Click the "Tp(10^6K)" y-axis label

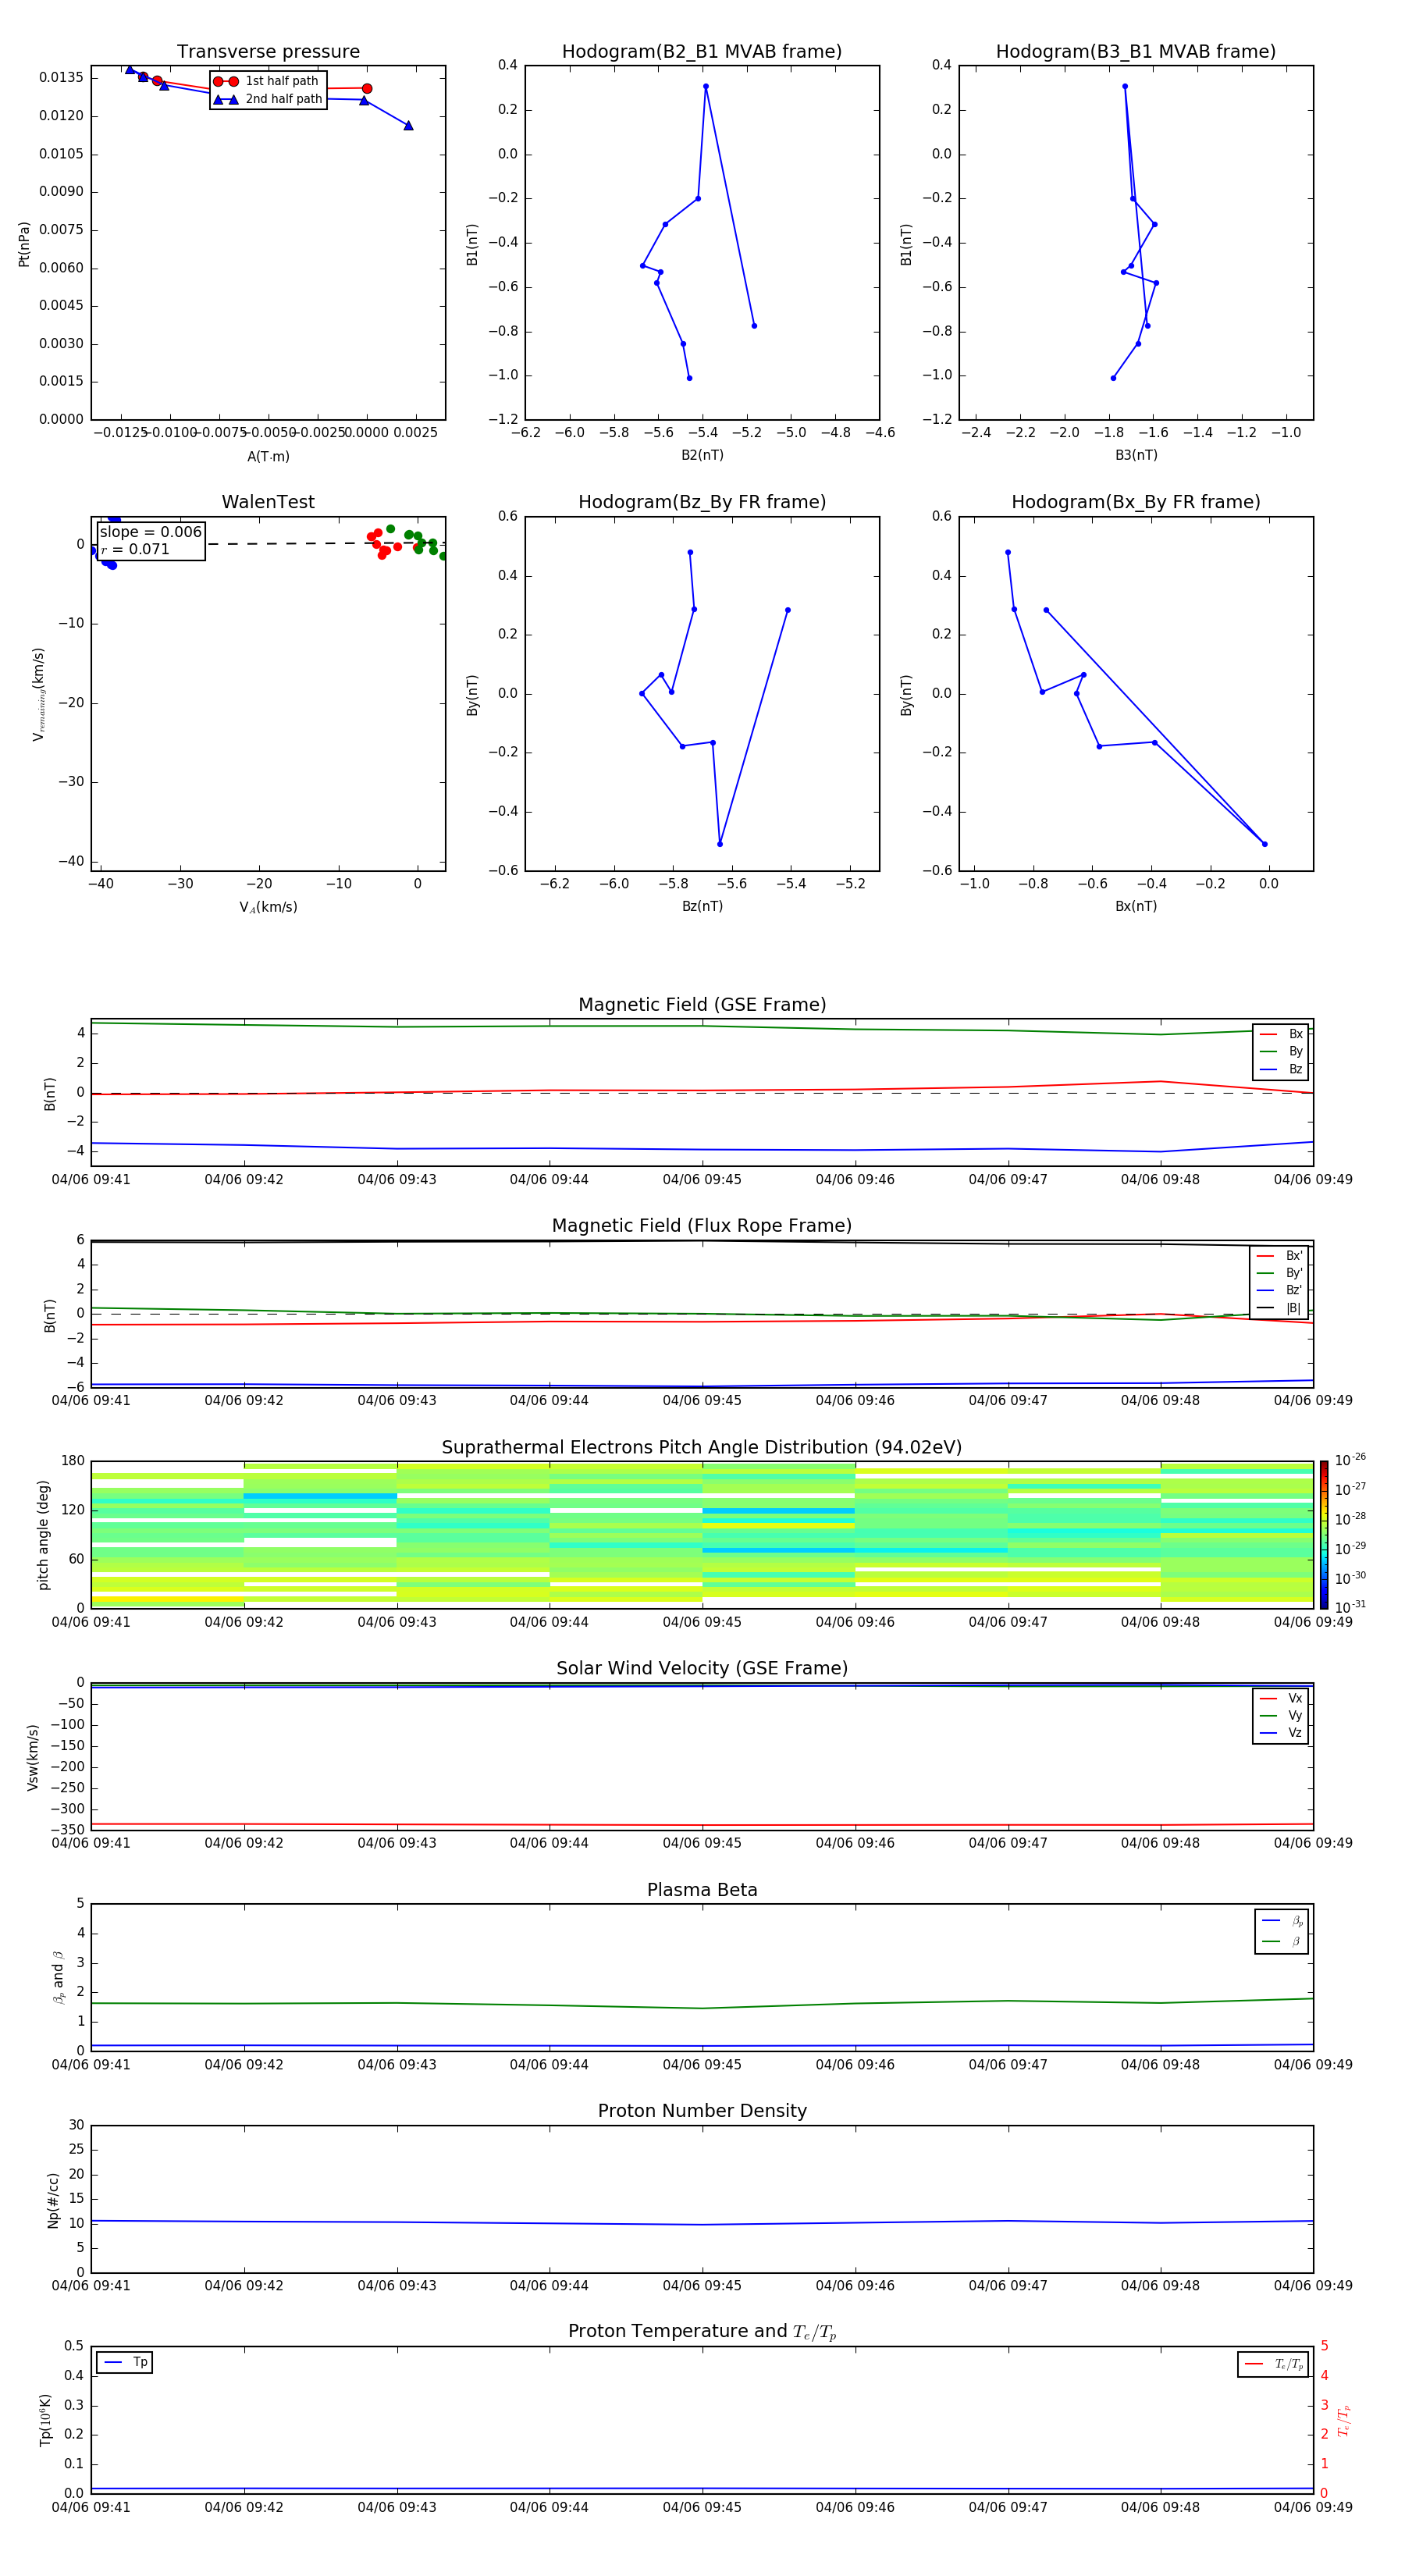point(45,2420)
